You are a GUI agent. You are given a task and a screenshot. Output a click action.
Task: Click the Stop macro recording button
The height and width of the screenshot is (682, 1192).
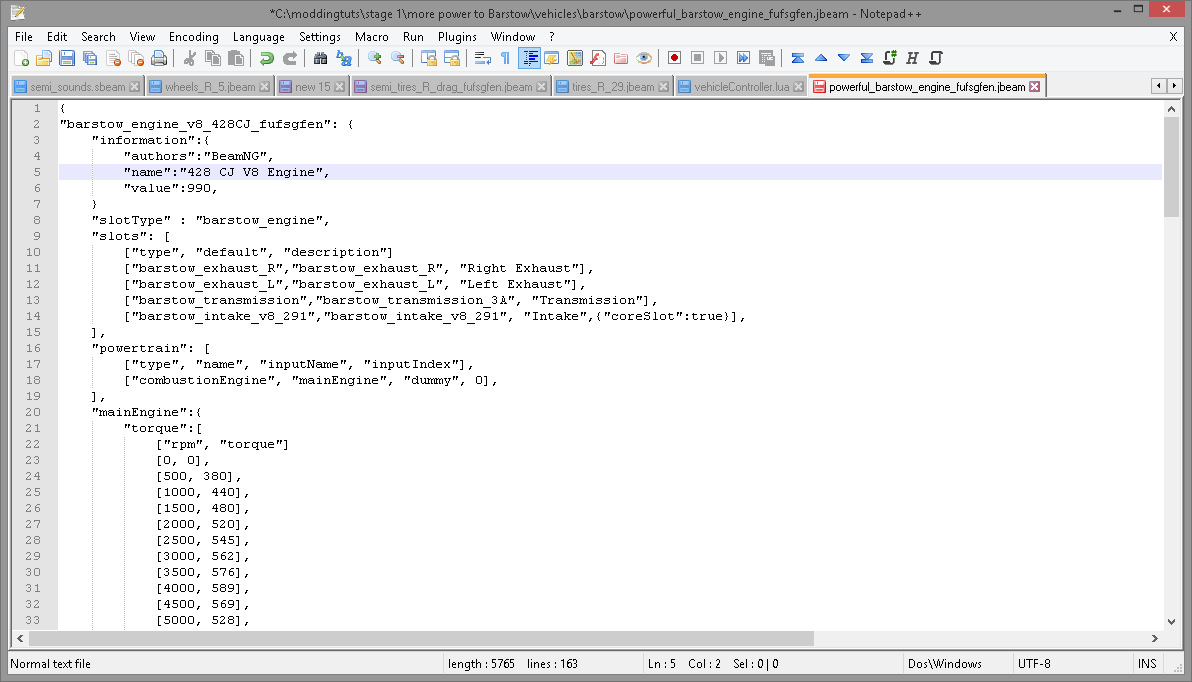[x=697, y=59]
